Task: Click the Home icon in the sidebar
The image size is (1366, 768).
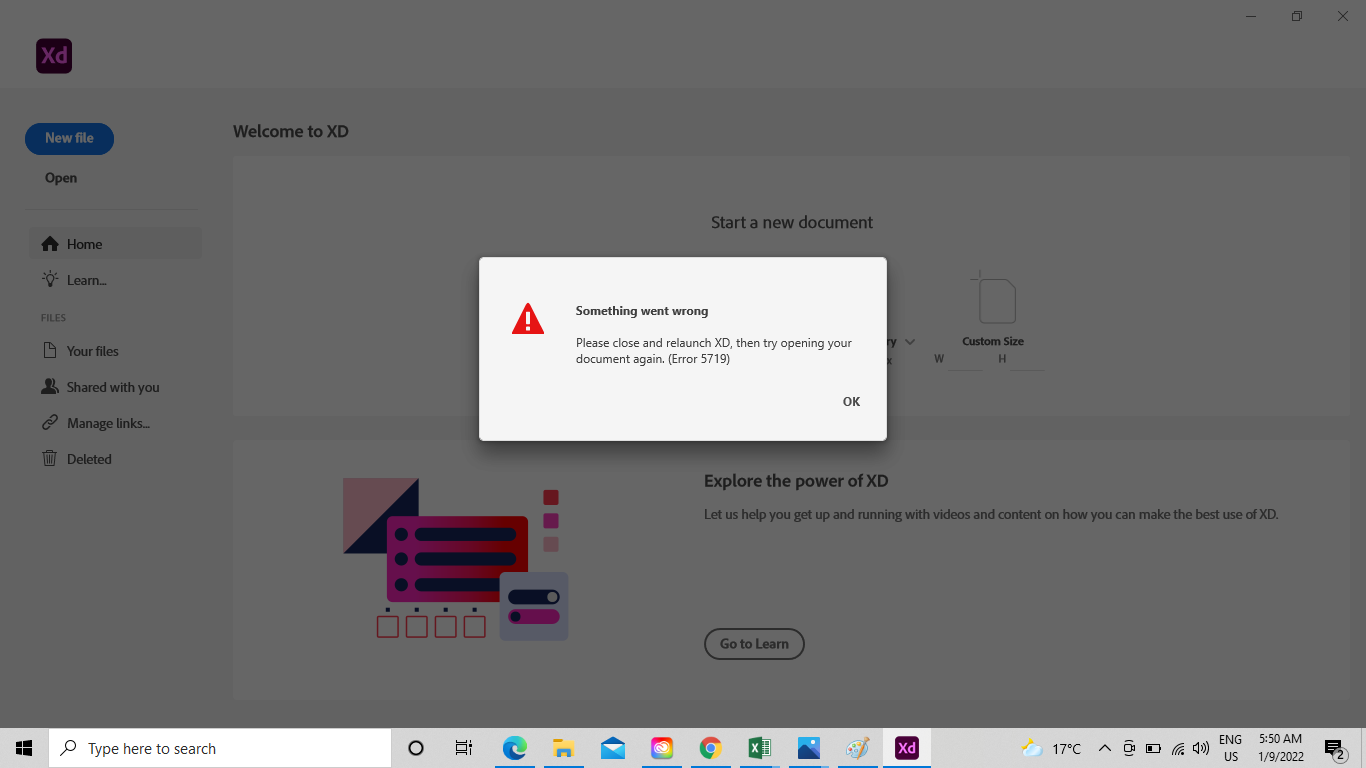Action: (x=49, y=243)
